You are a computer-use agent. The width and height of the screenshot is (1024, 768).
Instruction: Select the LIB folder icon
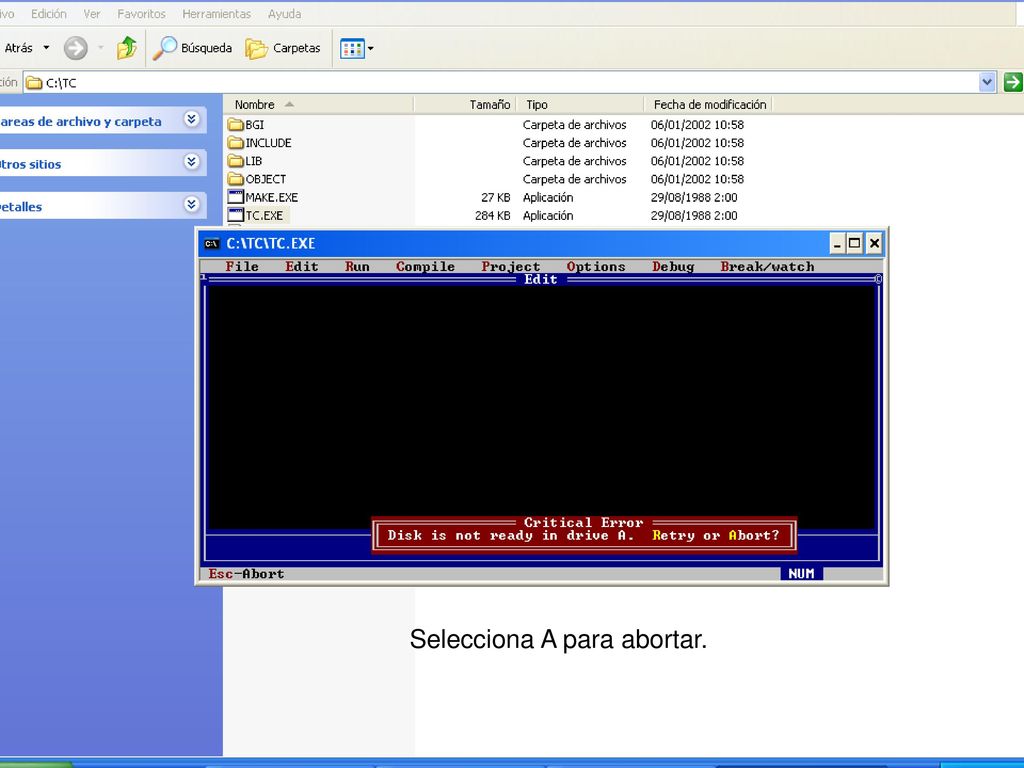coord(236,161)
